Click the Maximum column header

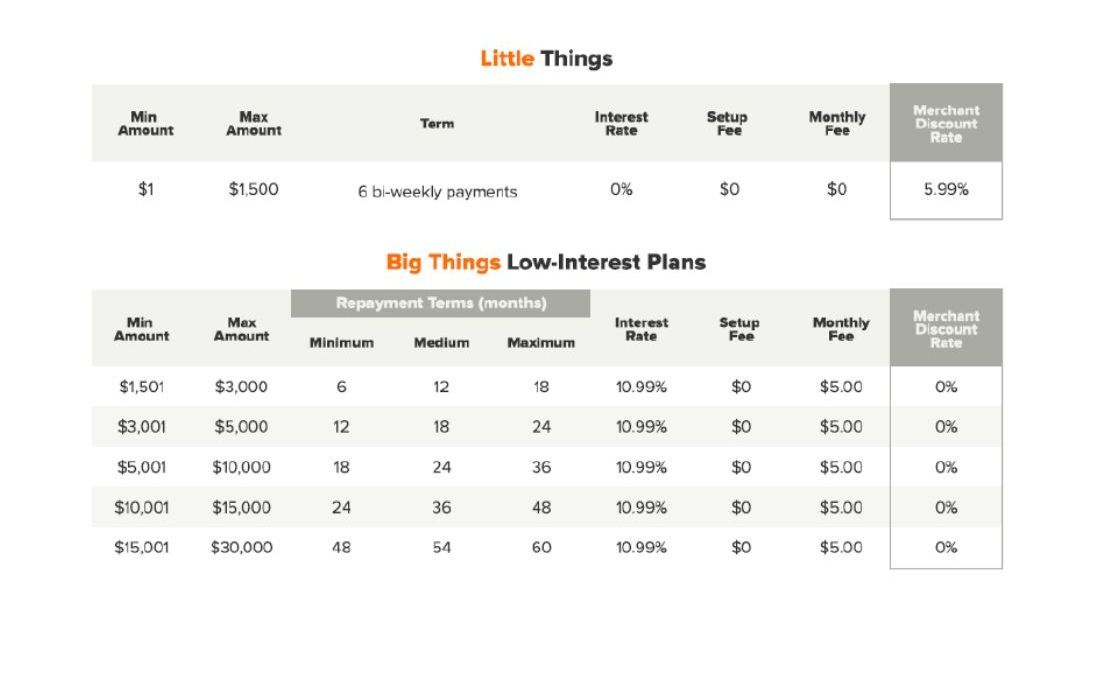click(x=541, y=343)
